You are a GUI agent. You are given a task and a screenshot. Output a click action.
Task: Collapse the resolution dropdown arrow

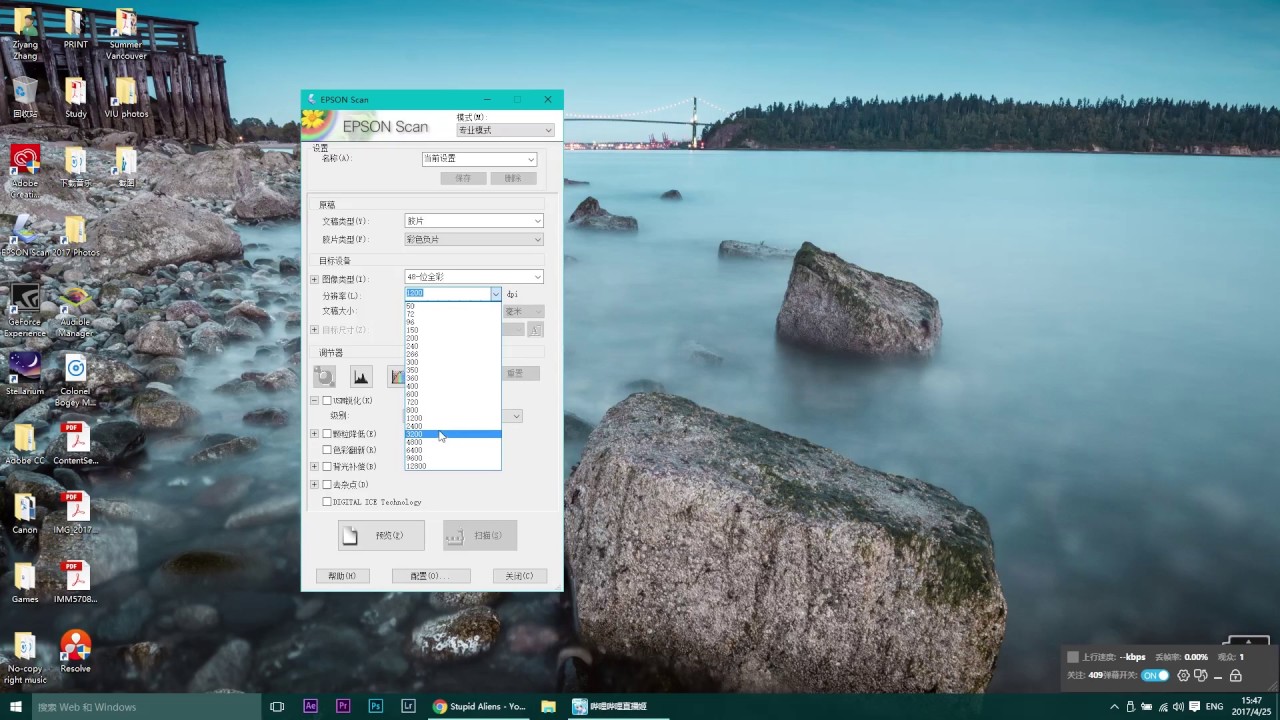495,294
